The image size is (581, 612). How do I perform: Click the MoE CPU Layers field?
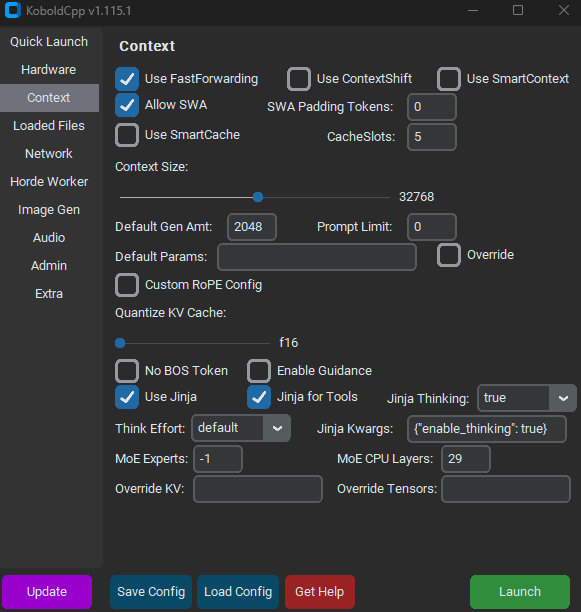[x=466, y=459]
